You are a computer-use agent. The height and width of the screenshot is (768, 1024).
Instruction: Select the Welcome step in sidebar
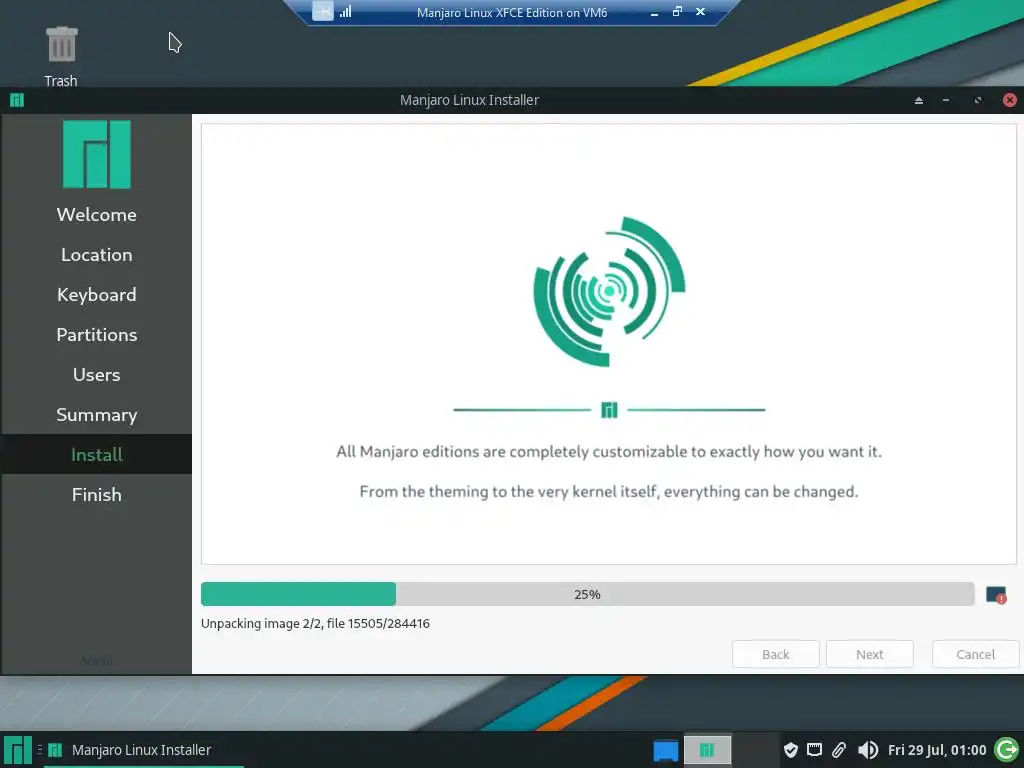click(x=97, y=214)
